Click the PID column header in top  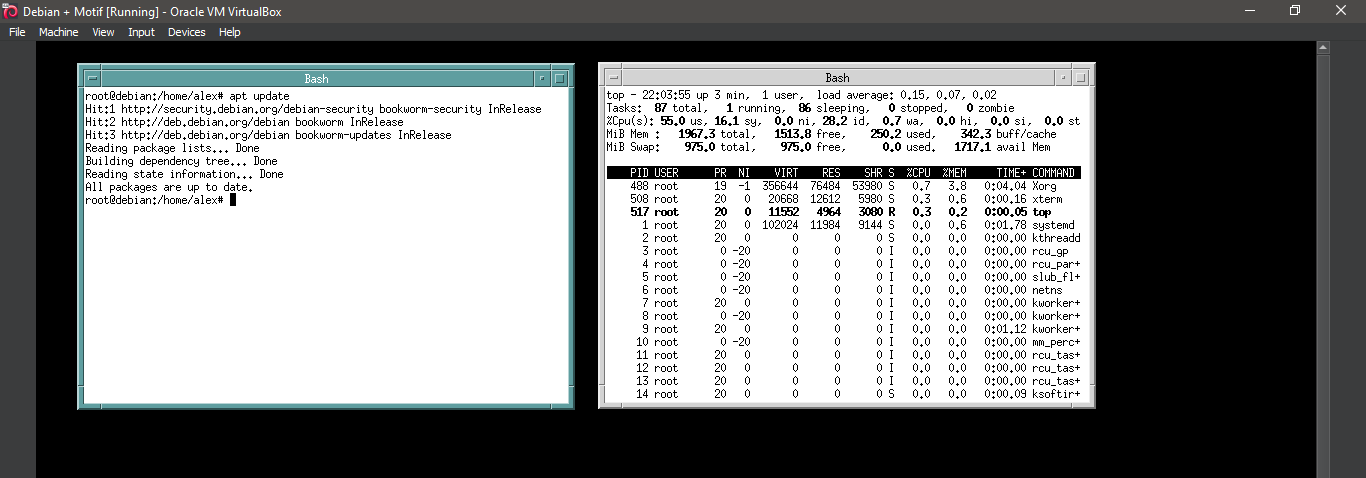(x=640, y=173)
